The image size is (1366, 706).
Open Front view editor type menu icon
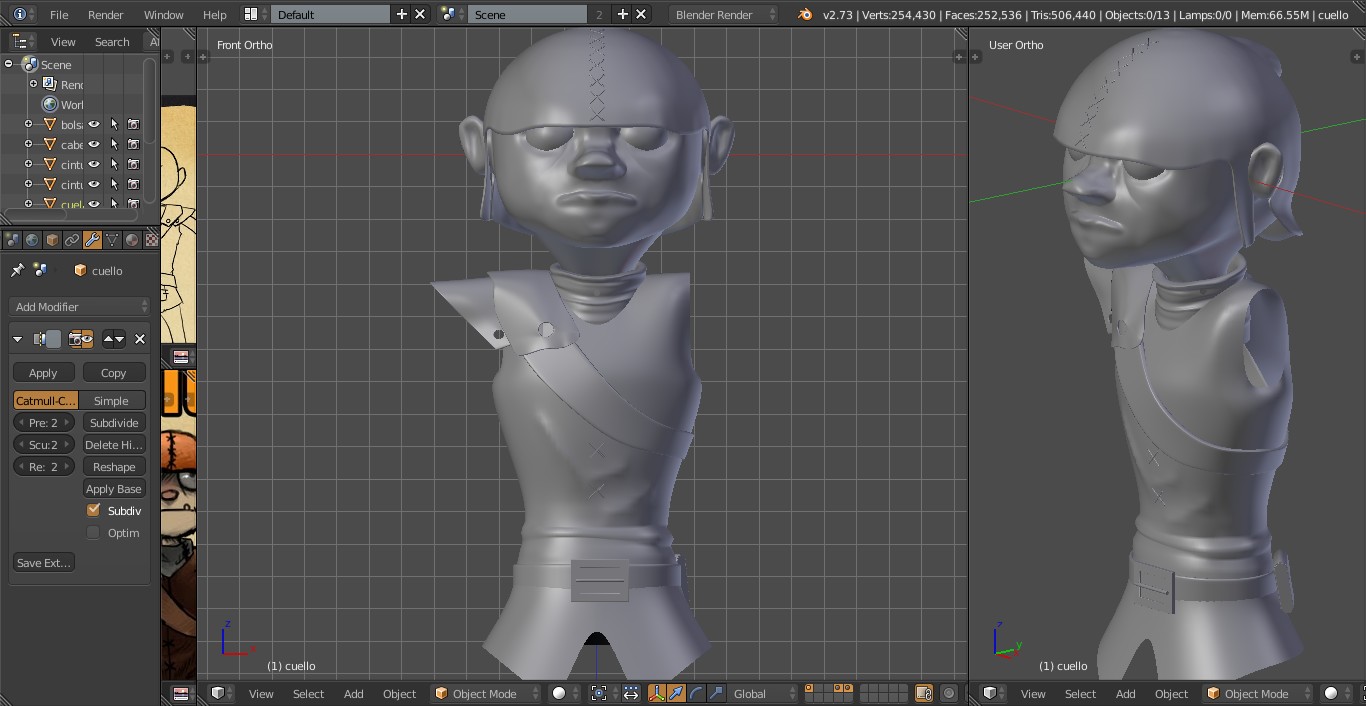(221, 693)
